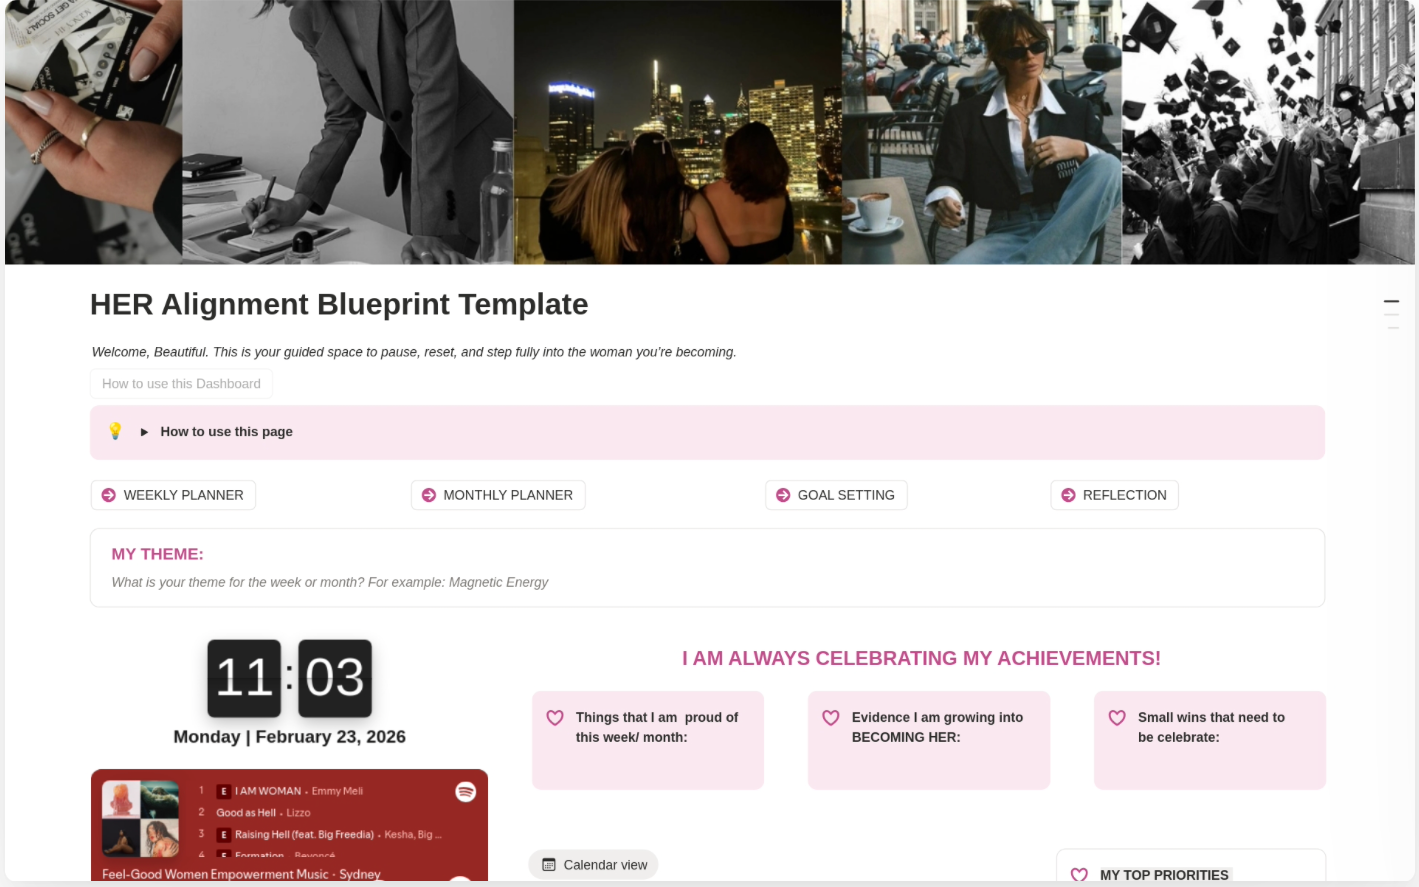Click the MY THEME text area

[x=330, y=582]
